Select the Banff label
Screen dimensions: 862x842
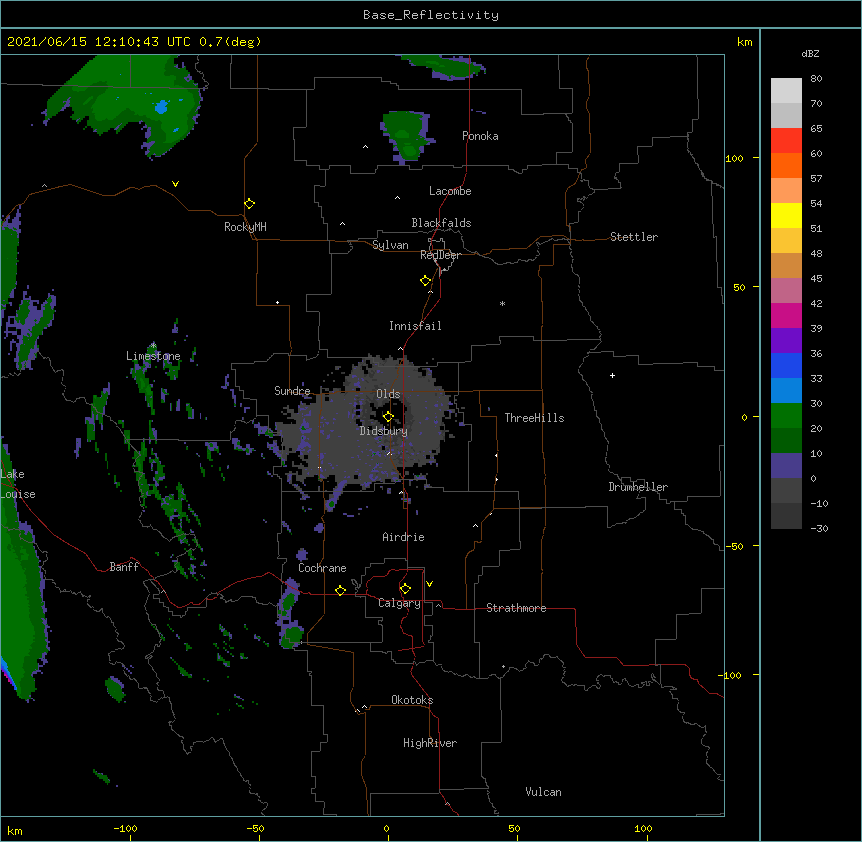[x=124, y=567]
